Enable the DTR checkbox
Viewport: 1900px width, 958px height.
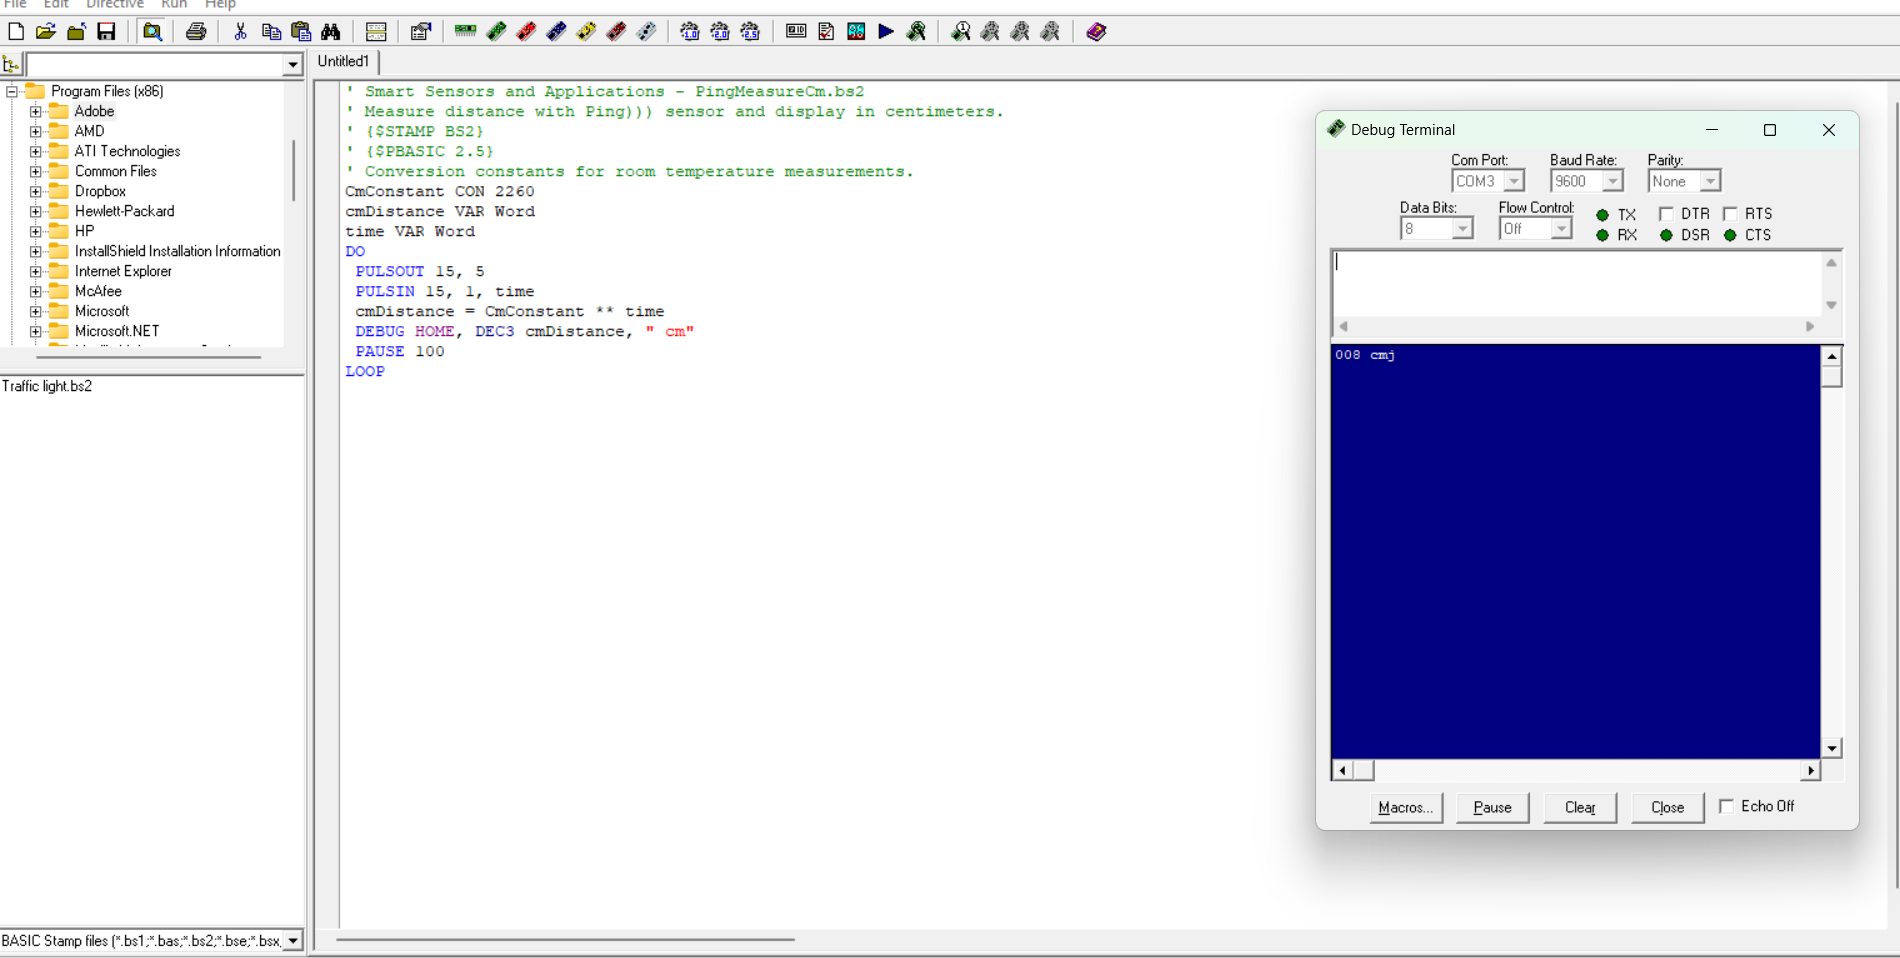click(x=1666, y=214)
